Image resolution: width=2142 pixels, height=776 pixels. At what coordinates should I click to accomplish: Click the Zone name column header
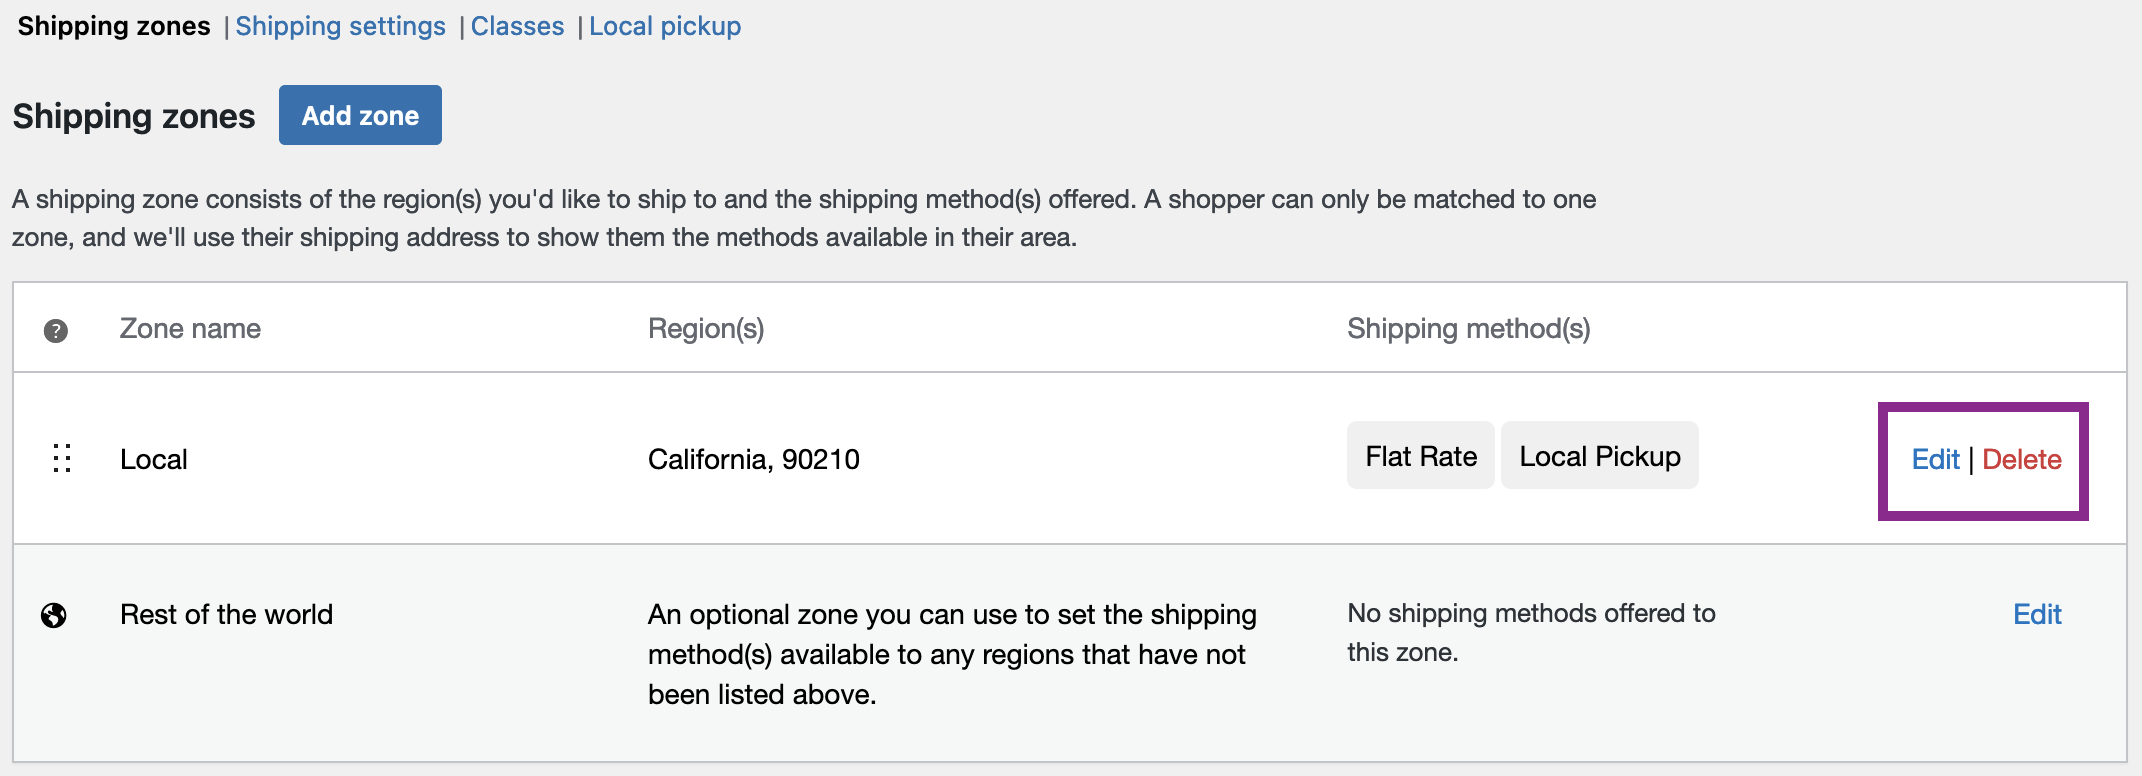point(190,329)
